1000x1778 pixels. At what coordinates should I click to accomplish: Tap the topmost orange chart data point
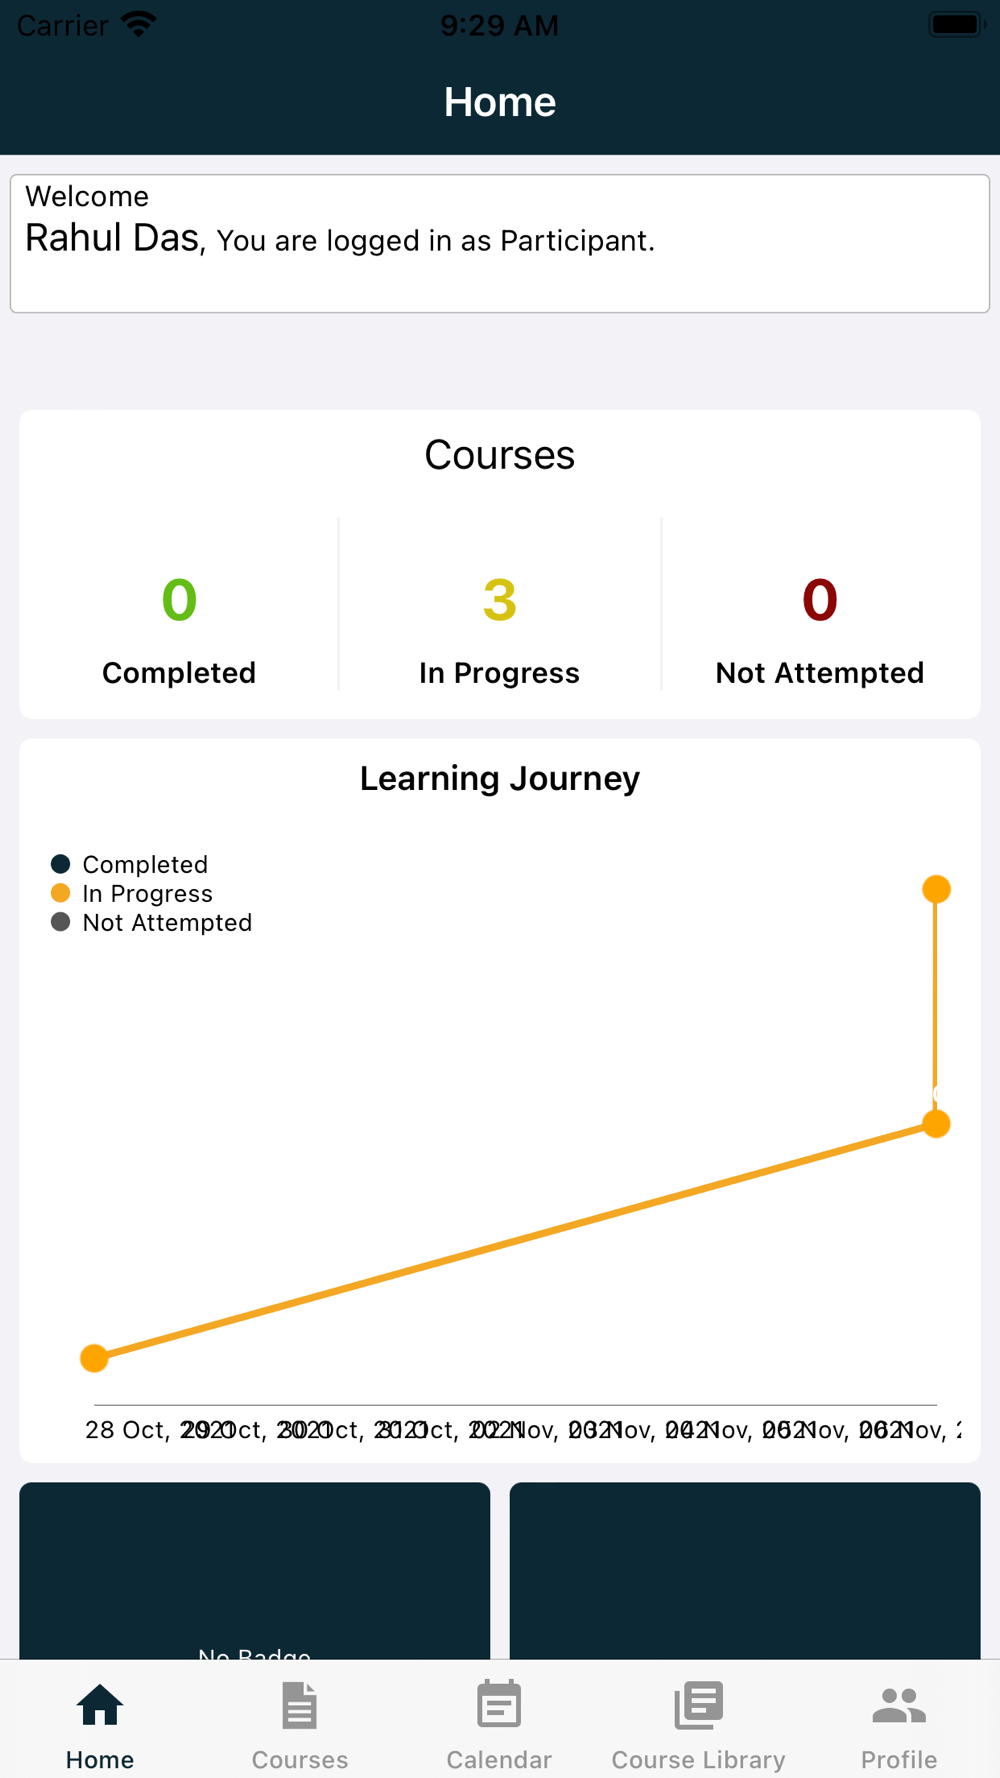click(936, 889)
